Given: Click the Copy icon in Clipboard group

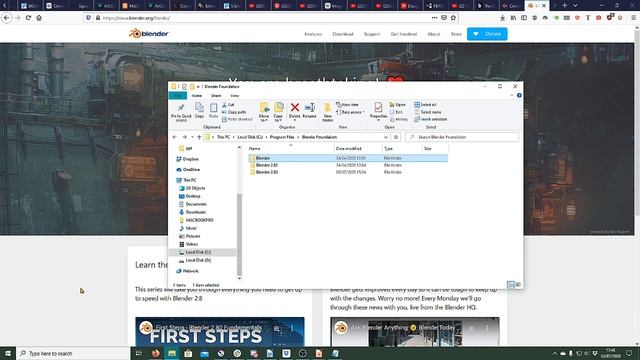Looking at the screenshot, I should [x=199, y=110].
